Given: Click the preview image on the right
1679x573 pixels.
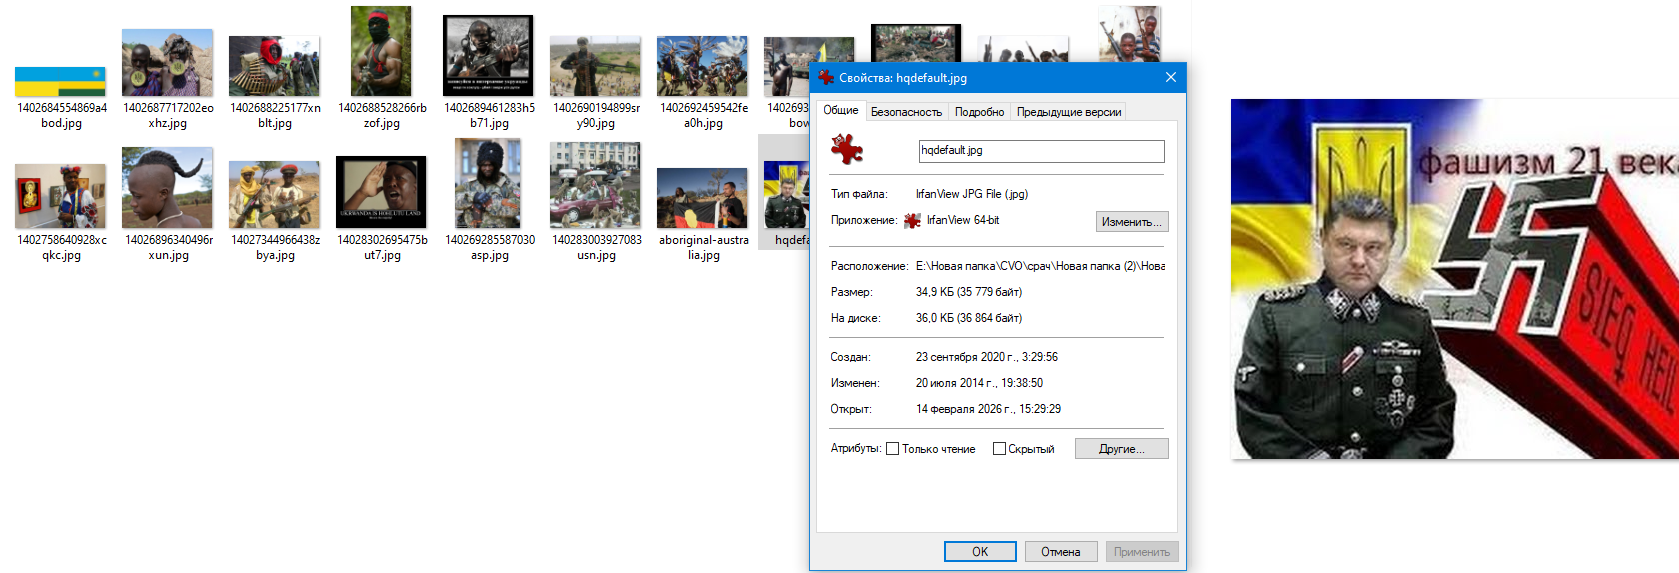Looking at the screenshot, I should 1454,279.
